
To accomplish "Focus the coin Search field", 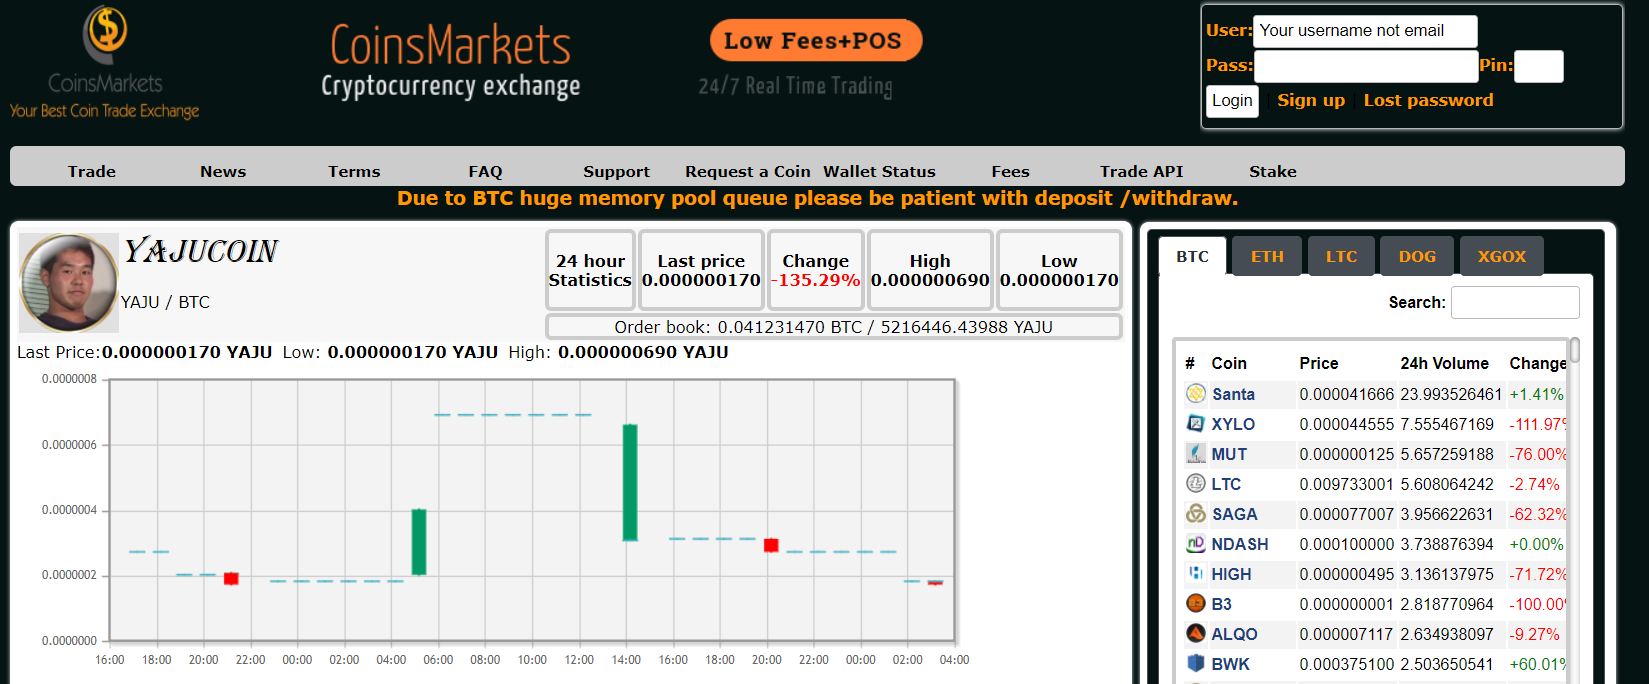I will pos(1515,302).
